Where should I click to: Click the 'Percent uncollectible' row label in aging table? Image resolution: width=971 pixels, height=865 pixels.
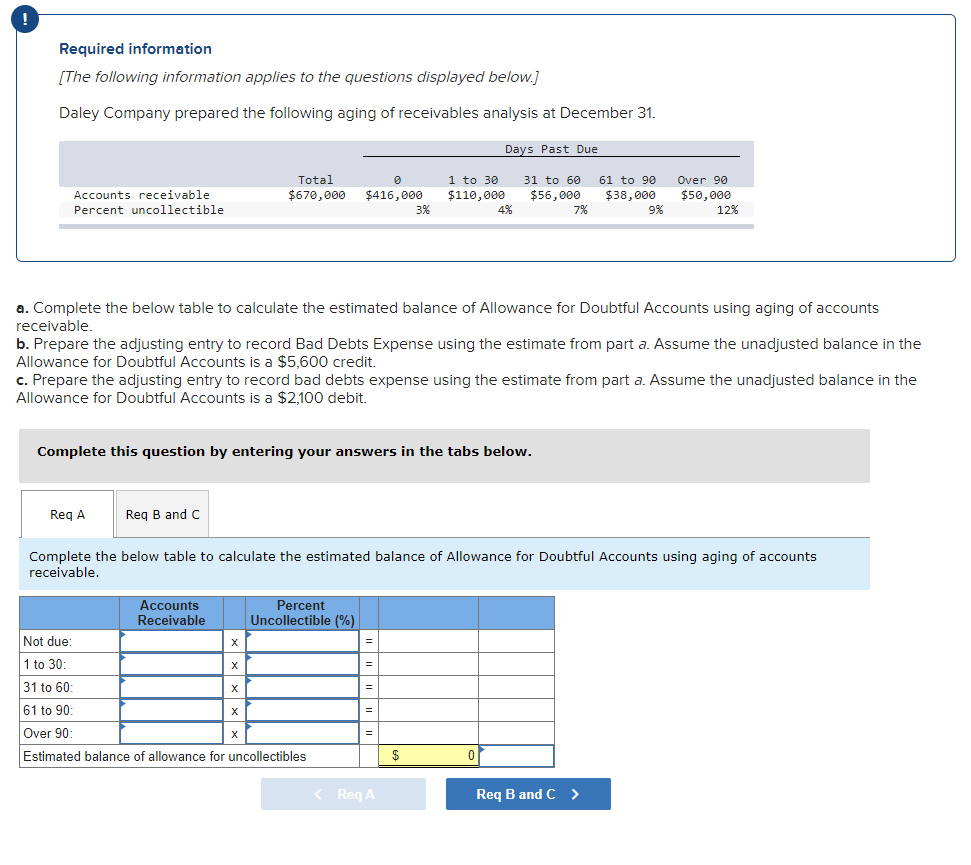149,210
